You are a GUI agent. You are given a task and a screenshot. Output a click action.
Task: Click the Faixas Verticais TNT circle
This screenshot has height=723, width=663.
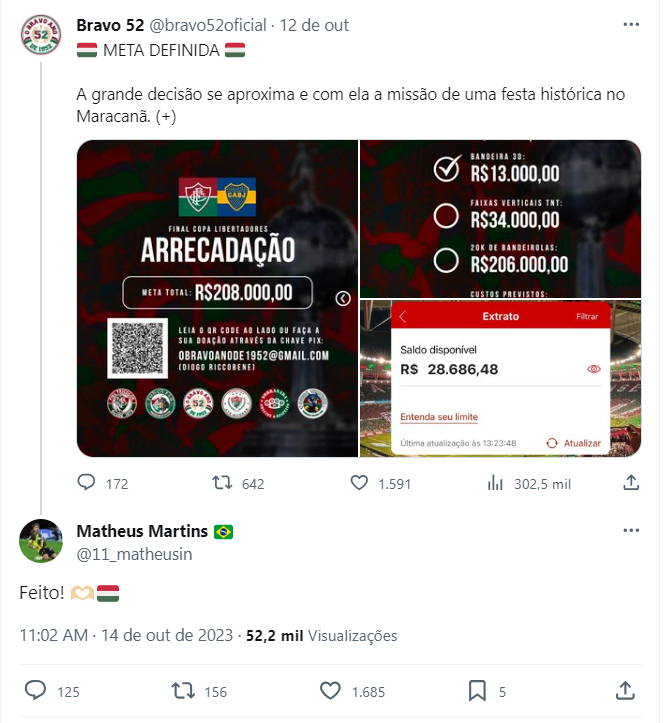pyautogui.click(x=446, y=215)
